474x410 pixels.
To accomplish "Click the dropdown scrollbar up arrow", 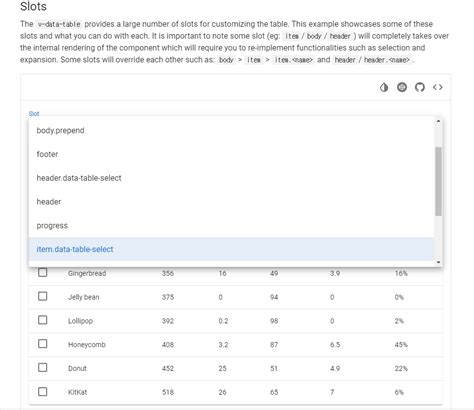I will [x=438, y=121].
